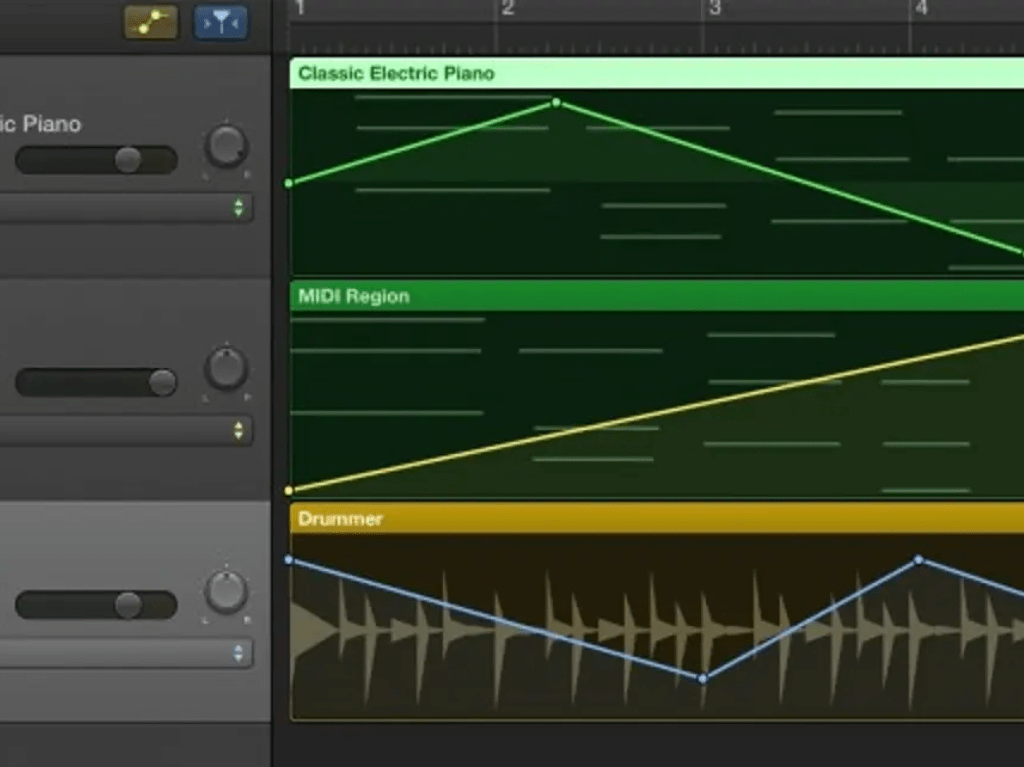
Task: Toggle the Catch Playhead button
Action: pos(221,23)
